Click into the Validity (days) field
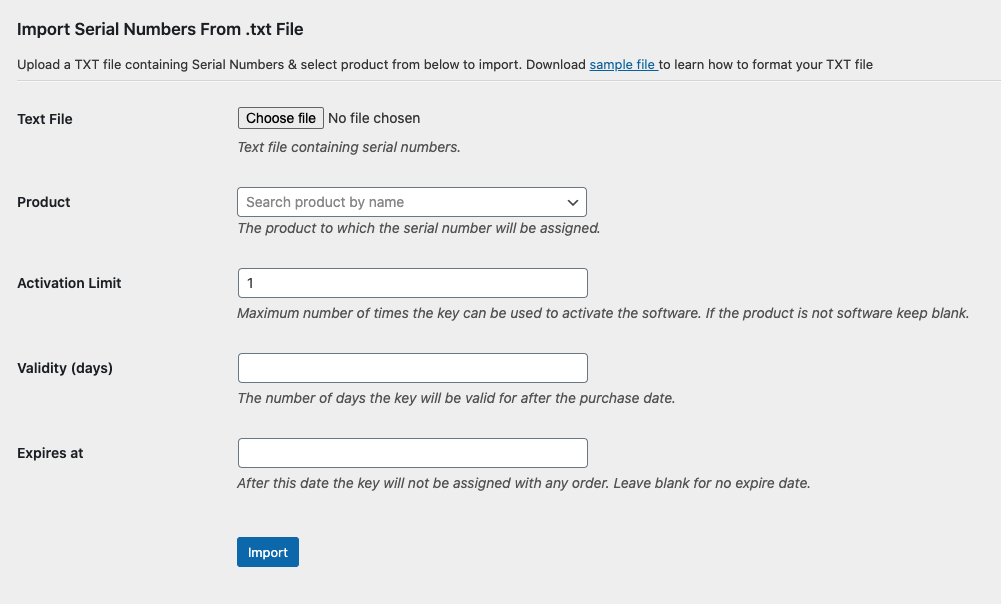Image resolution: width=1001 pixels, height=604 pixels. pos(412,368)
